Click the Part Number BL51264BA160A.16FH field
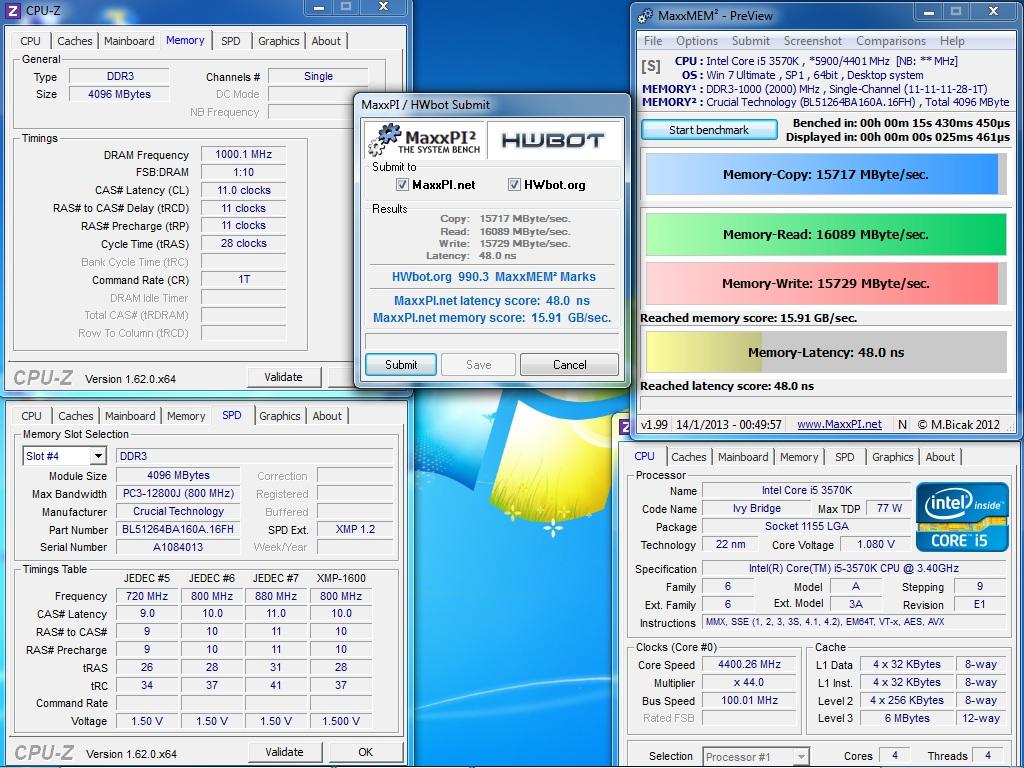The image size is (1024, 768). click(178, 530)
